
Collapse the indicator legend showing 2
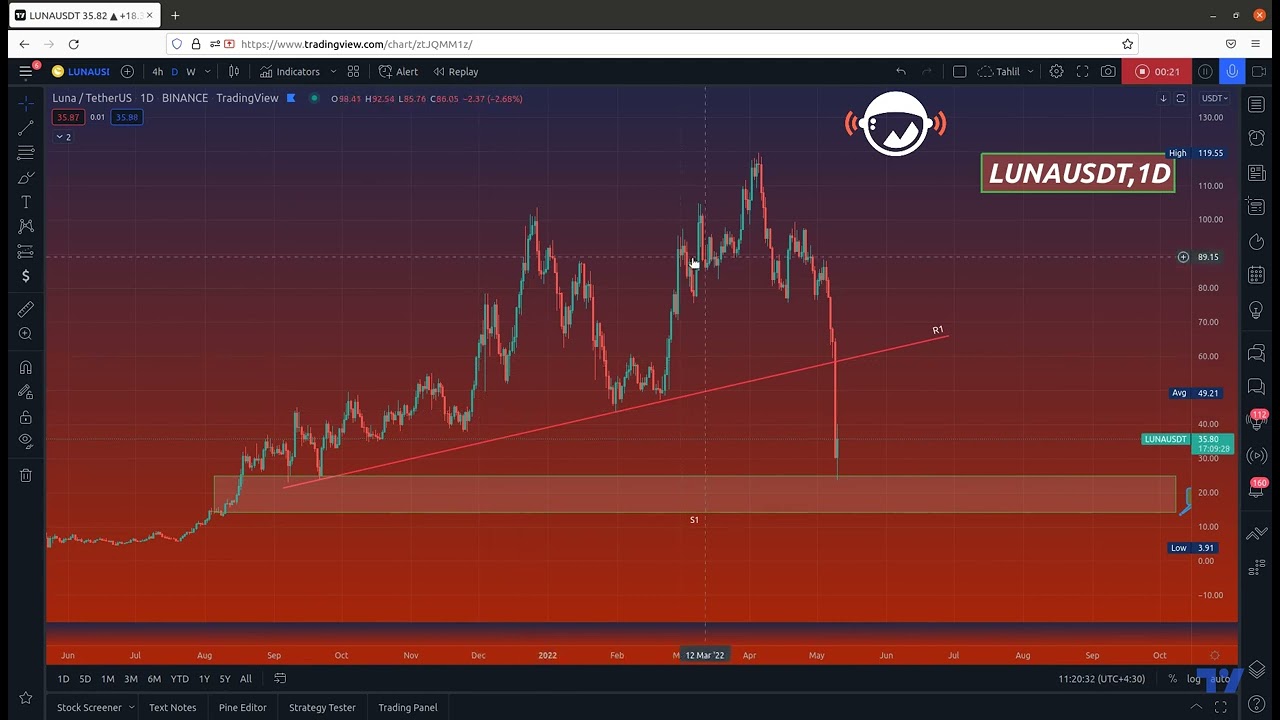(63, 136)
